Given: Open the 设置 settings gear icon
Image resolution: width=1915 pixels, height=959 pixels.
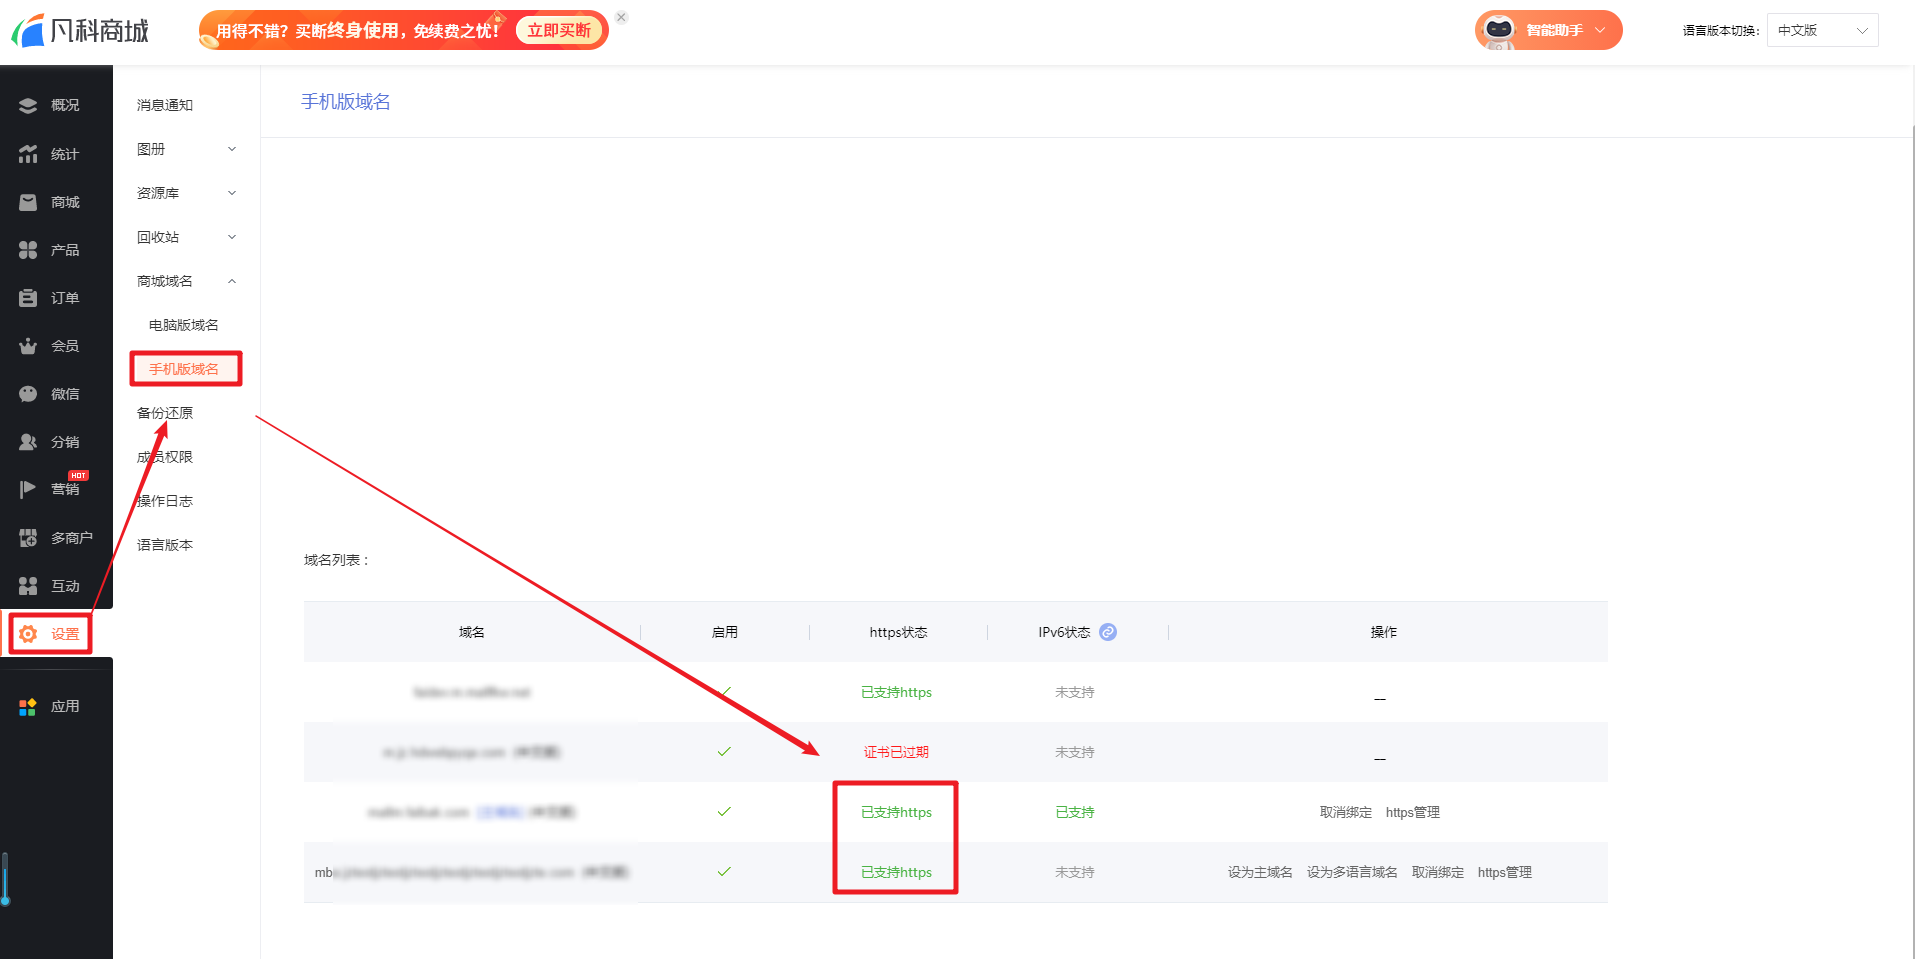Looking at the screenshot, I should [28, 634].
